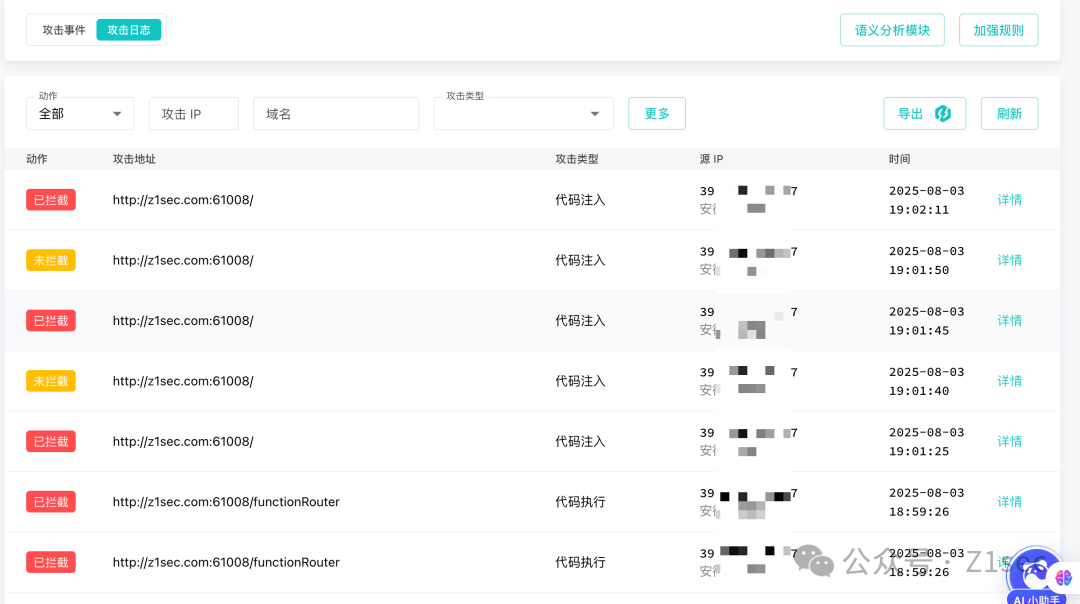Screen dimensions: 1080x604
Task: Click the 时间 column header
Action: [899, 159]
